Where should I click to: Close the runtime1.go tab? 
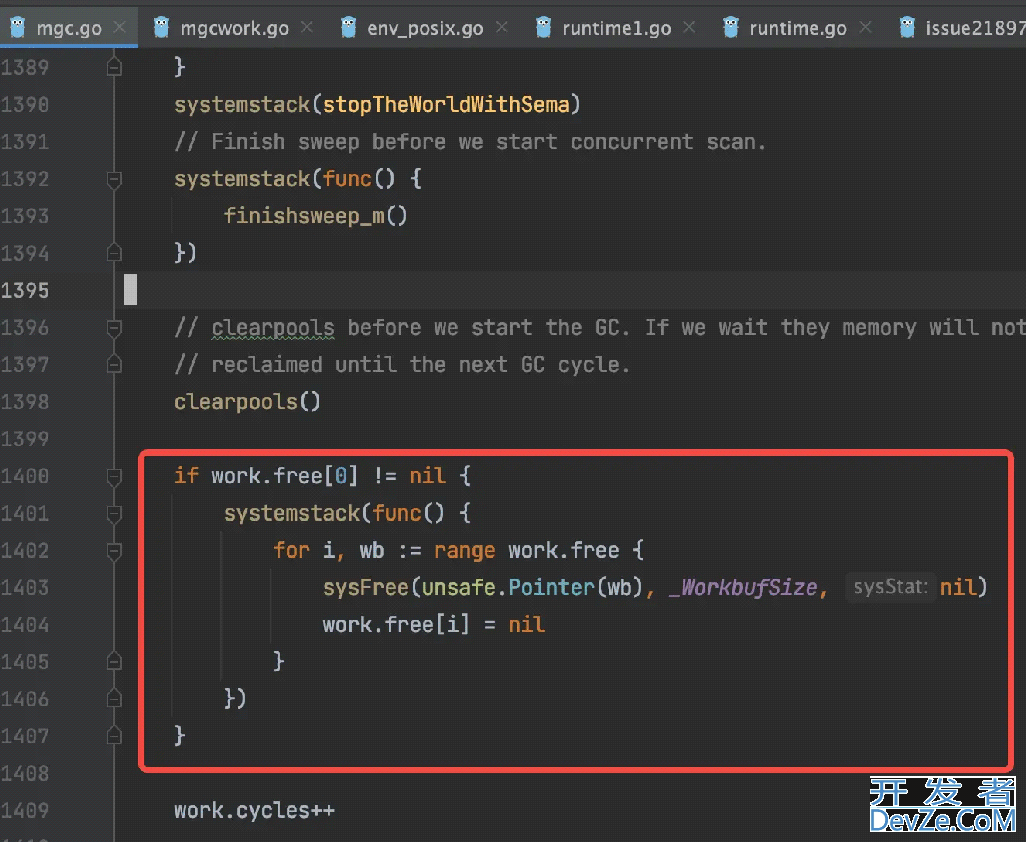[689, 27]
